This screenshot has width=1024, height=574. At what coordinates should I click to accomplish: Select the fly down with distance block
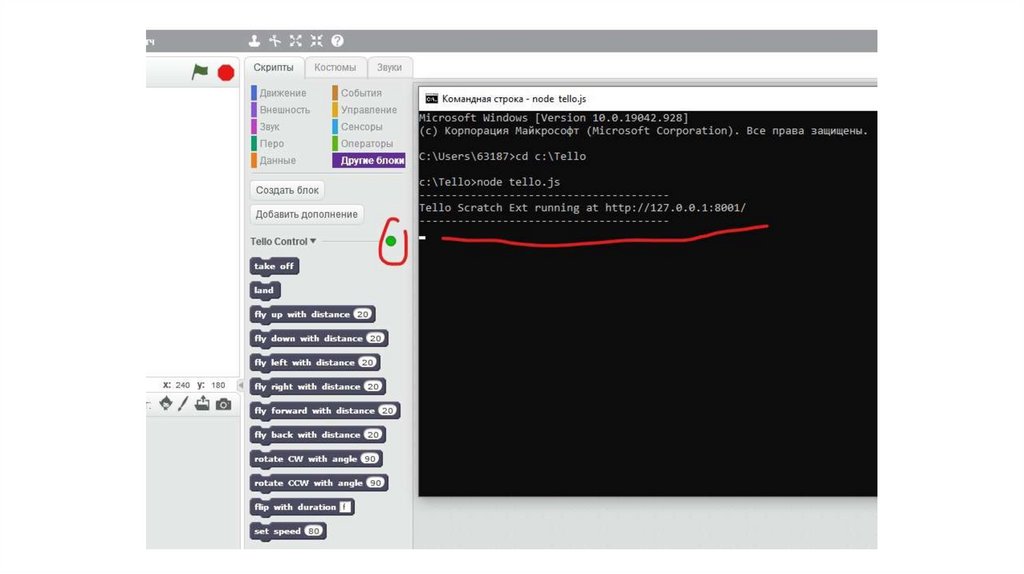tap(319, 338)
